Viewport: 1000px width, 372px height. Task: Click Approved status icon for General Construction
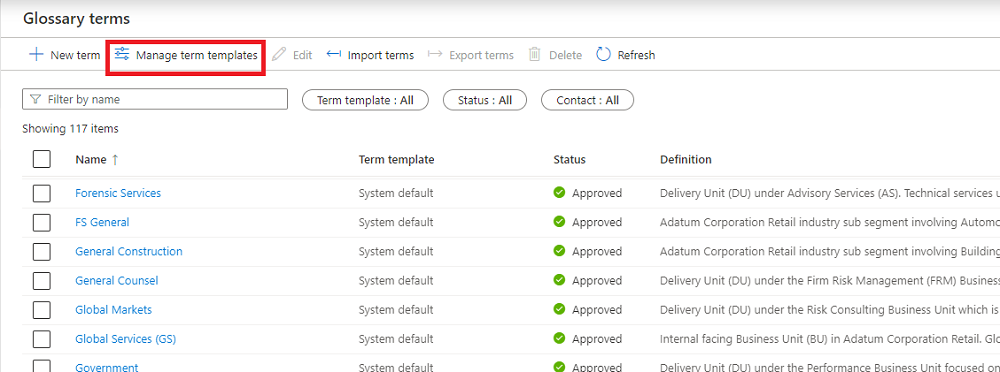(x=559, y=251)
